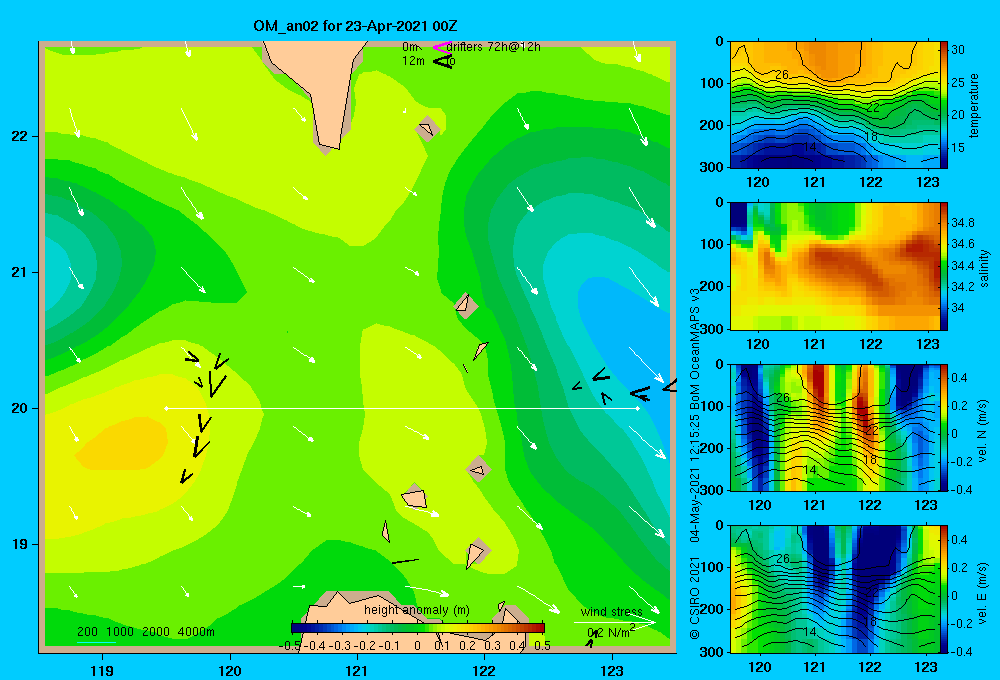Click depth label 300 on the salinity panel

(714, 329)
